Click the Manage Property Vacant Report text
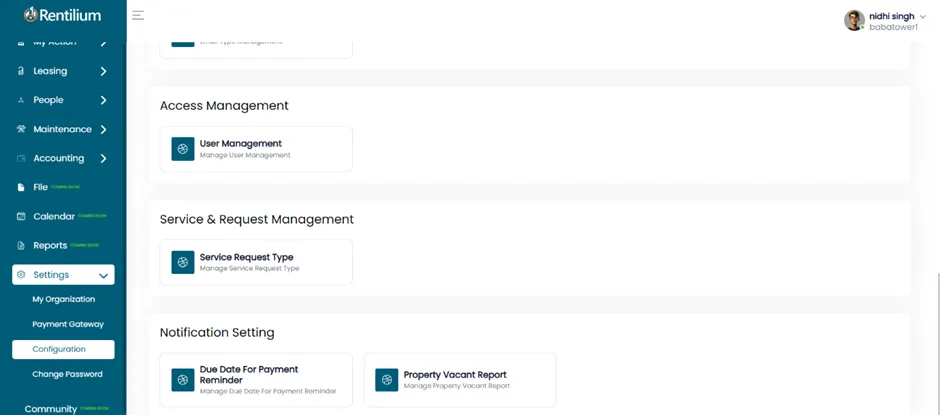Image resolution: width=940 pixels, height=415 pixels. (x=457, y=386)
